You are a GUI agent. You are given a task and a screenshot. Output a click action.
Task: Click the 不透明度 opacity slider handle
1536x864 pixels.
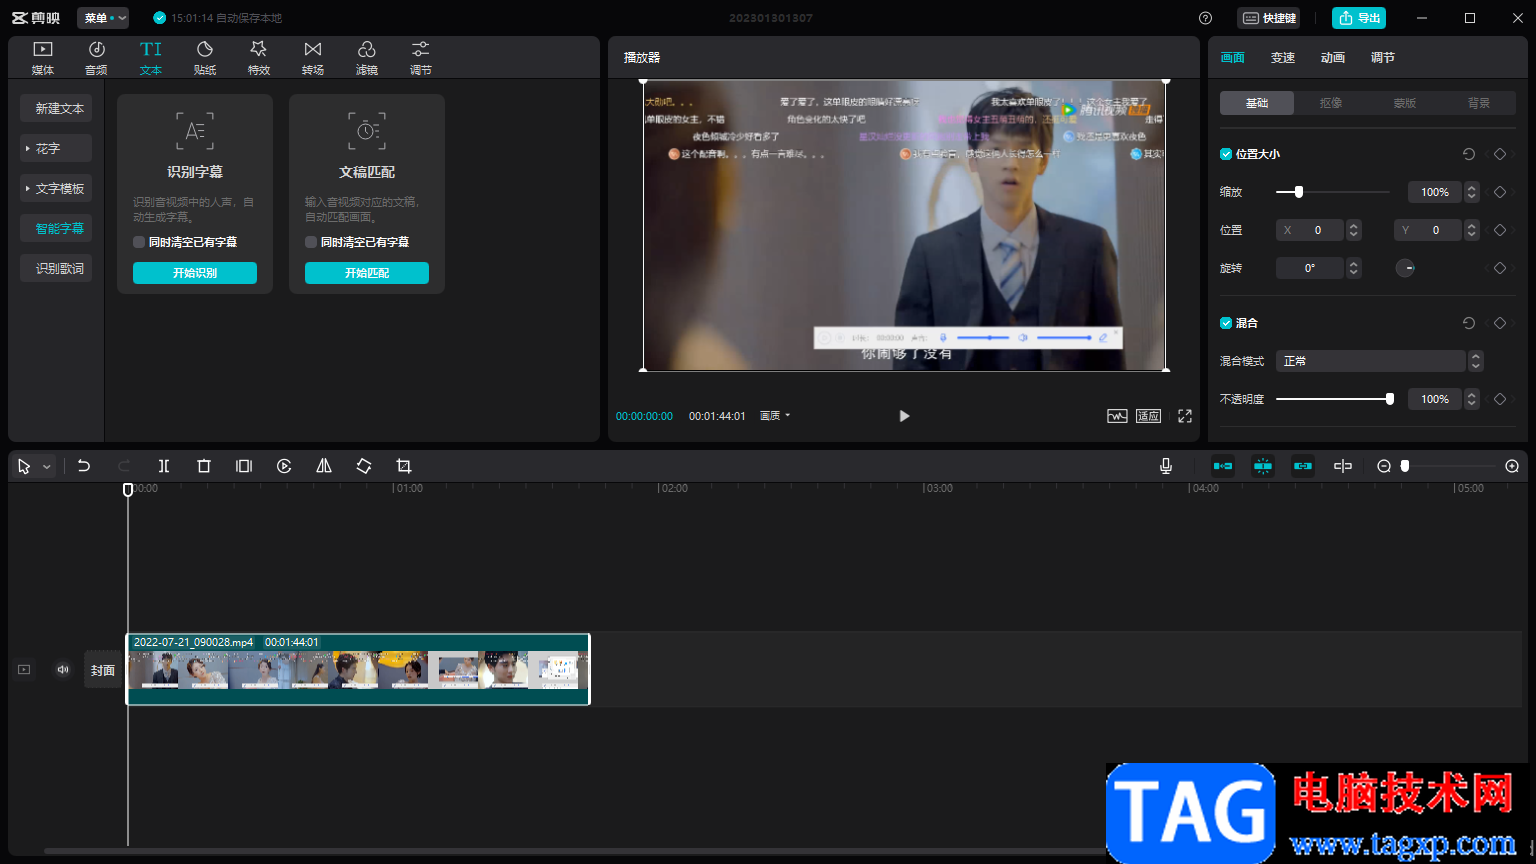pyautogui.click(x=1390, y=399)
